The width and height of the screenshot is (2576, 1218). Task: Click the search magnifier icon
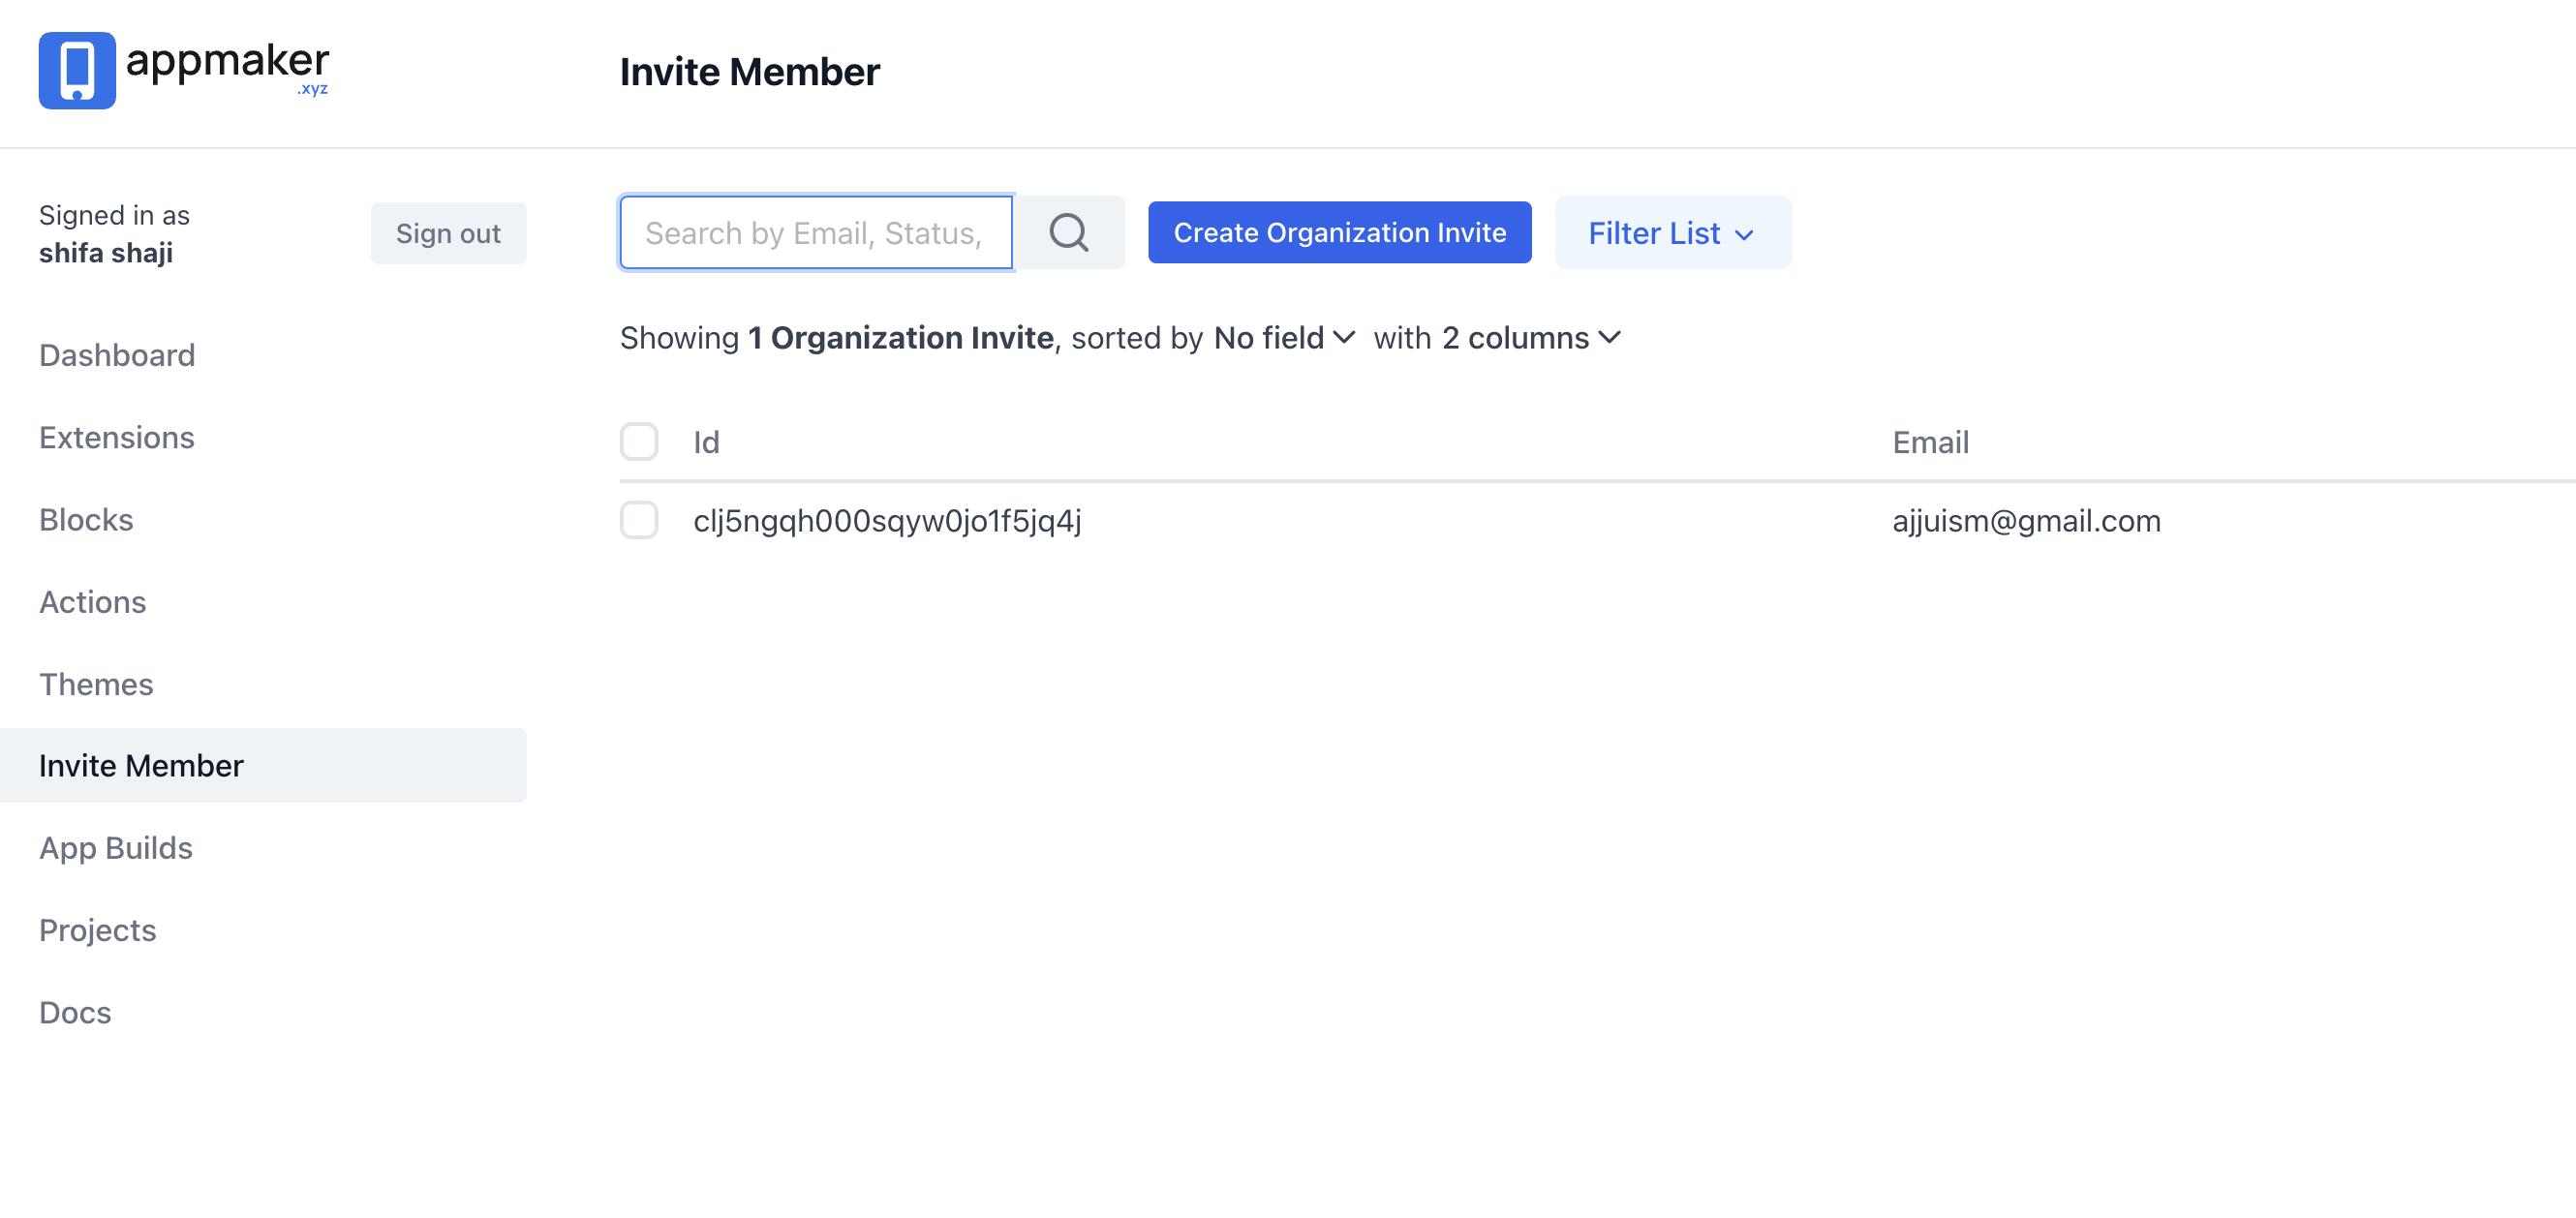coord(1069,233)
